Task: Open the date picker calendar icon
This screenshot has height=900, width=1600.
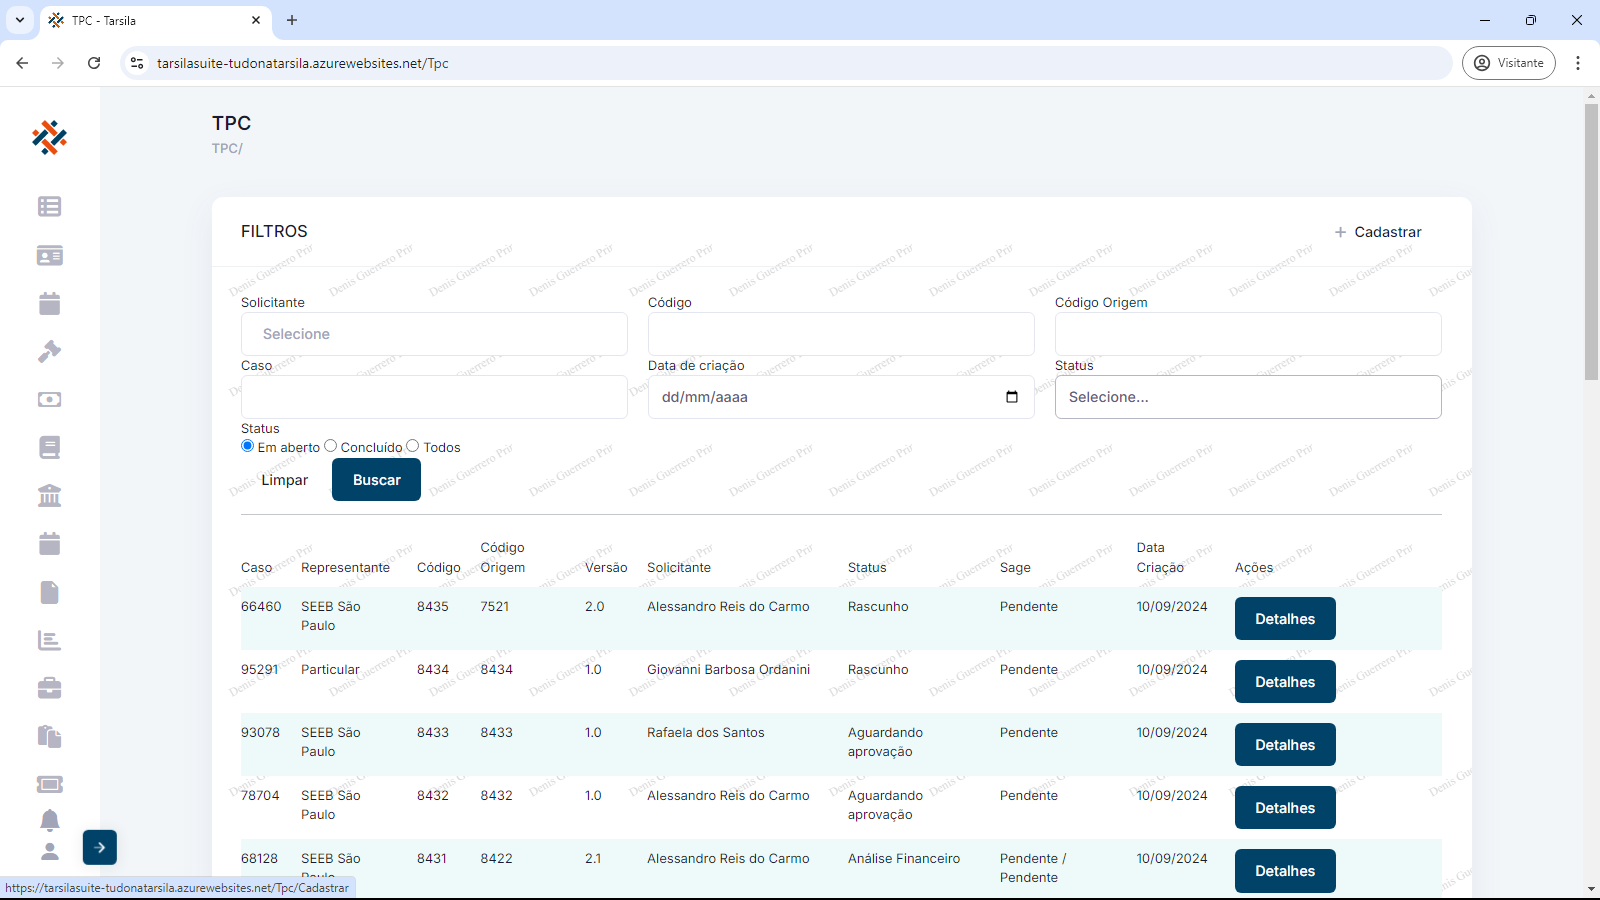Action: (1012, 397)
